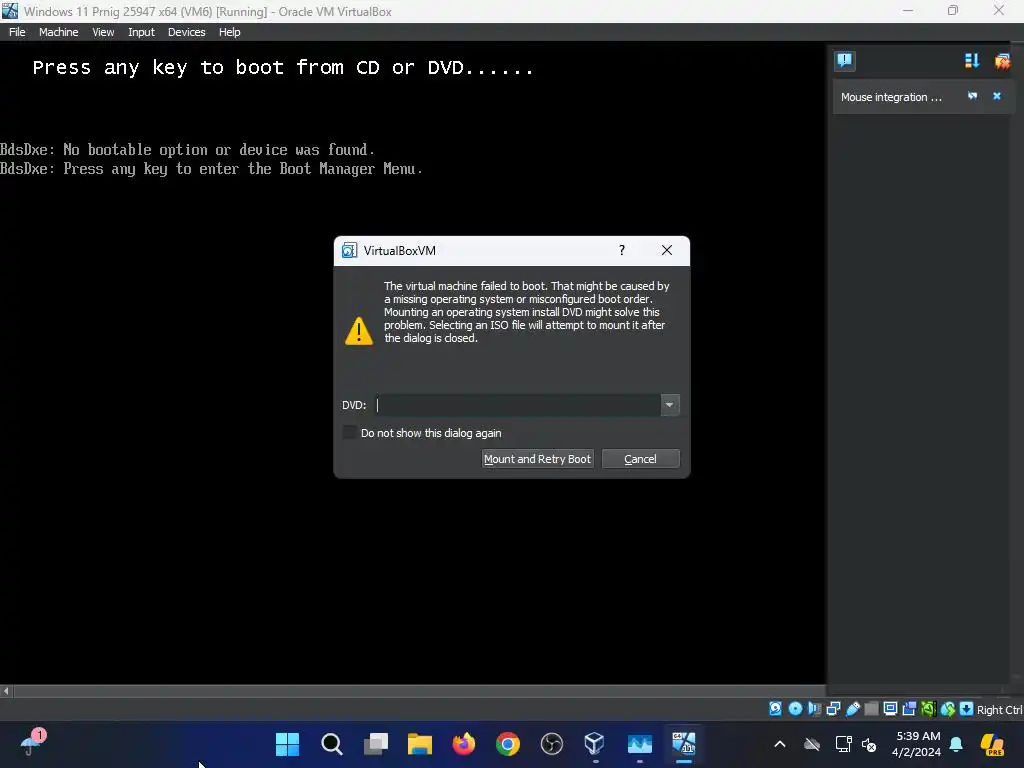
Task: Launch Firefox from the taskbar
Action: (464, 744)
